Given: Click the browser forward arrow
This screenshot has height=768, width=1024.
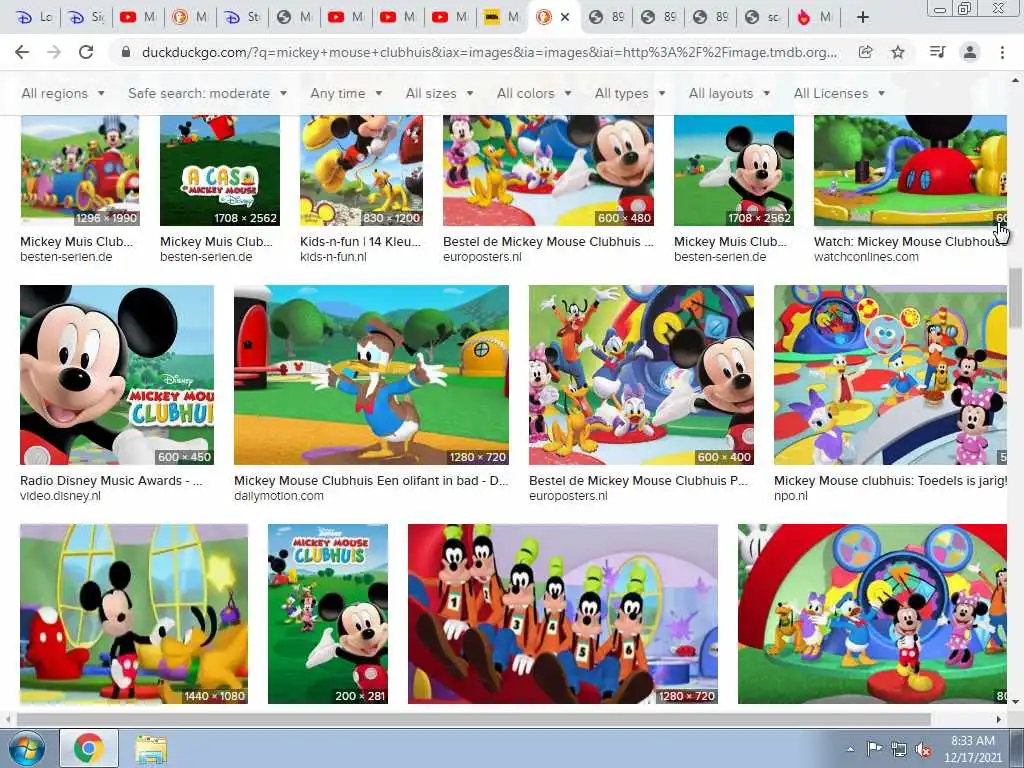Looking at the screenshot, I should [x=54, y=52].
